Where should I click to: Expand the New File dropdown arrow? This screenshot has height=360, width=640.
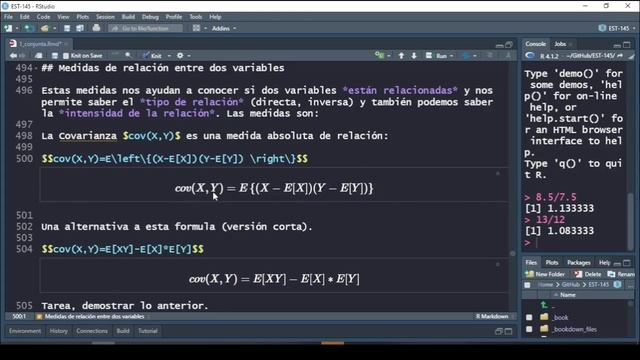point(17,28)
